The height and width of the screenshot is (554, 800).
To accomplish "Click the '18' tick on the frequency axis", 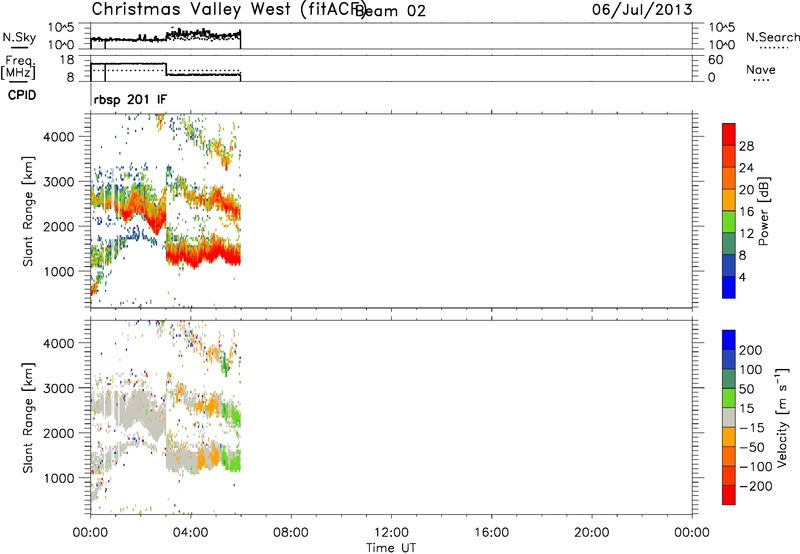I will coord(67,60).
